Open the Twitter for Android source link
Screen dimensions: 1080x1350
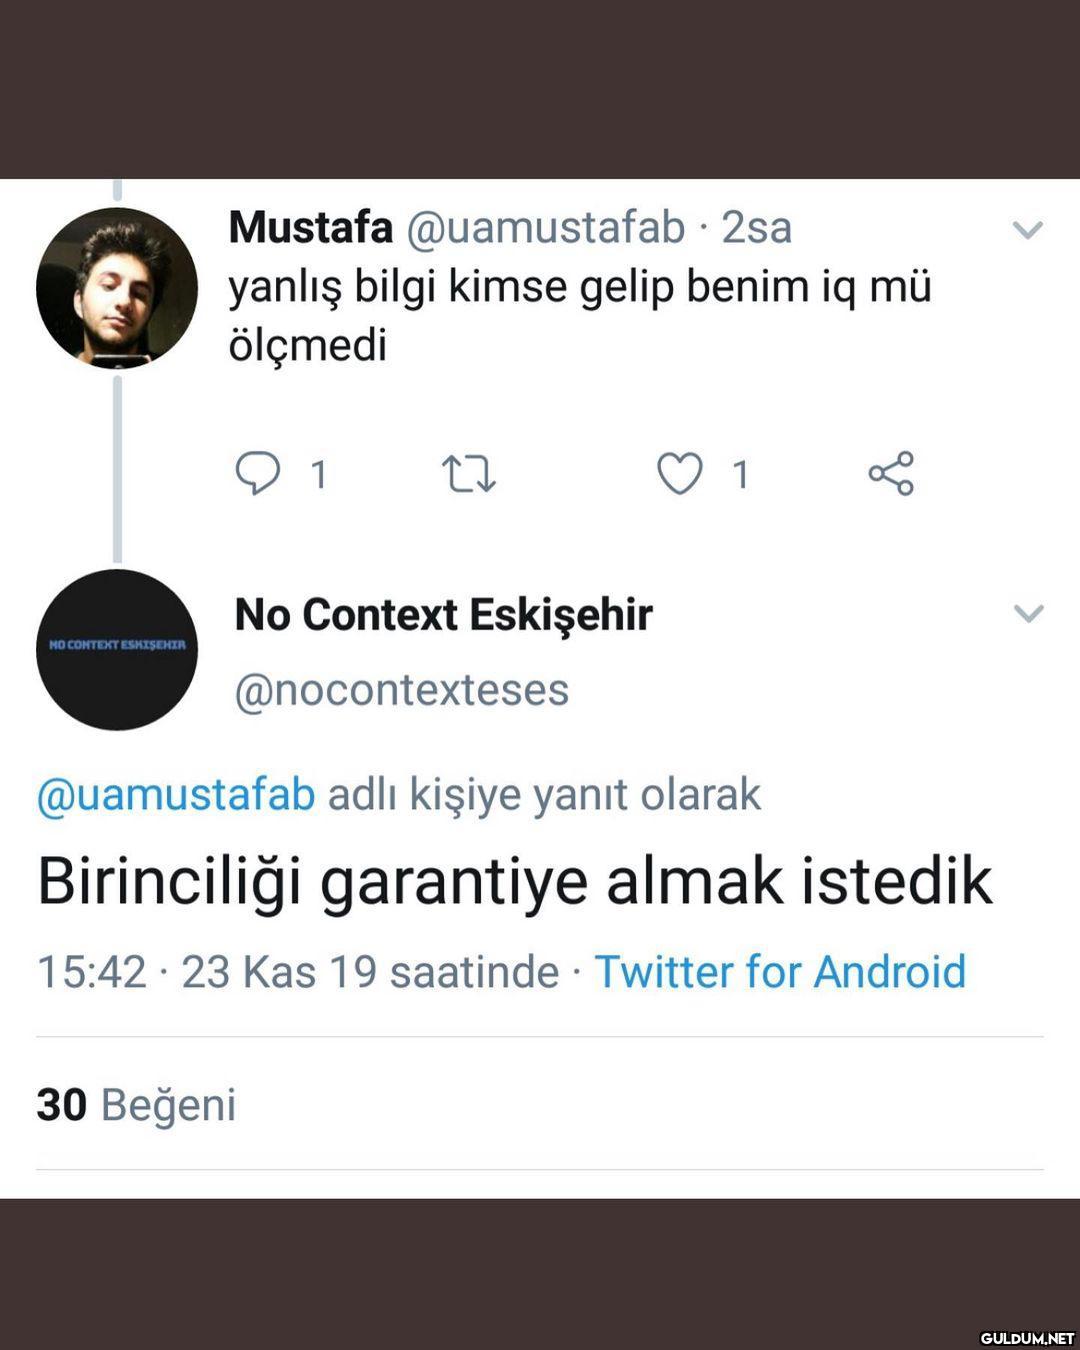coord(780,972)
